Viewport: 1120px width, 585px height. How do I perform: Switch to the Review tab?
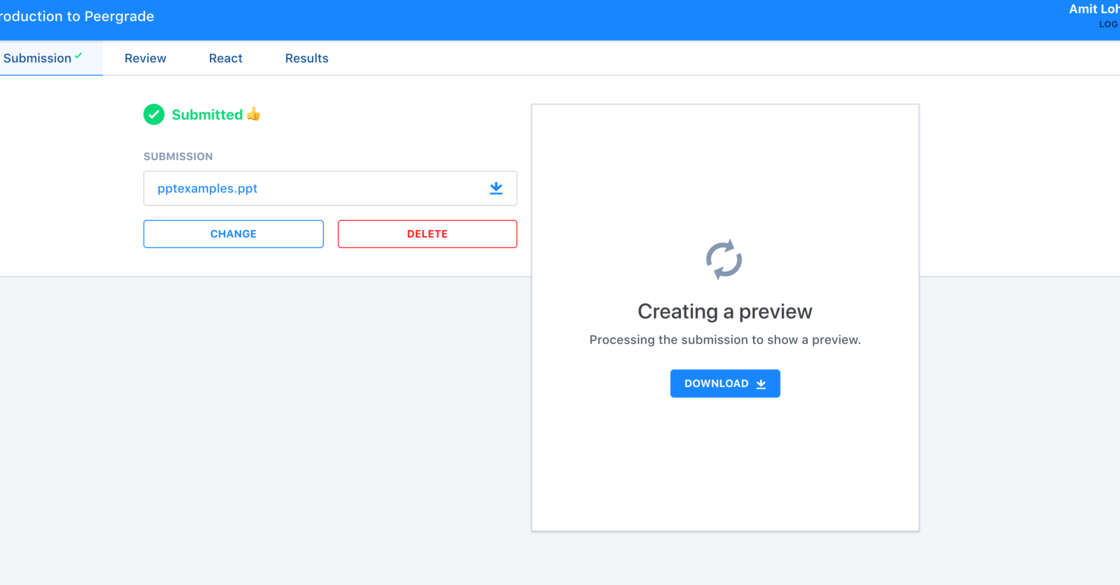pos(145,58)
